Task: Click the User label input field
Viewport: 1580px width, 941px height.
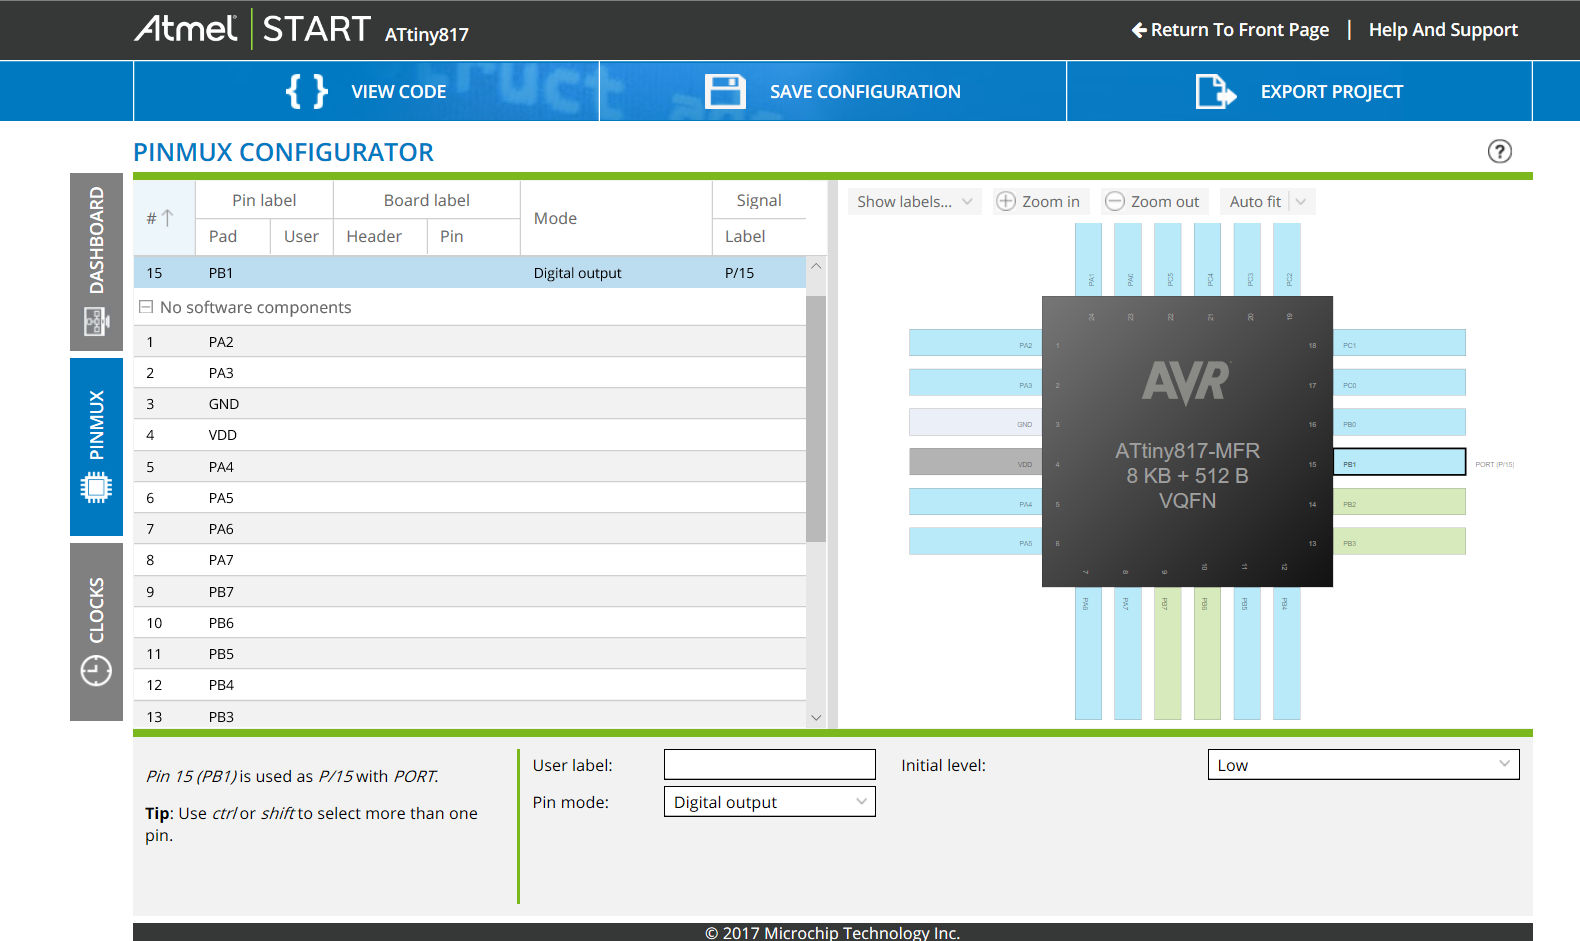Action: click(769, 765)
